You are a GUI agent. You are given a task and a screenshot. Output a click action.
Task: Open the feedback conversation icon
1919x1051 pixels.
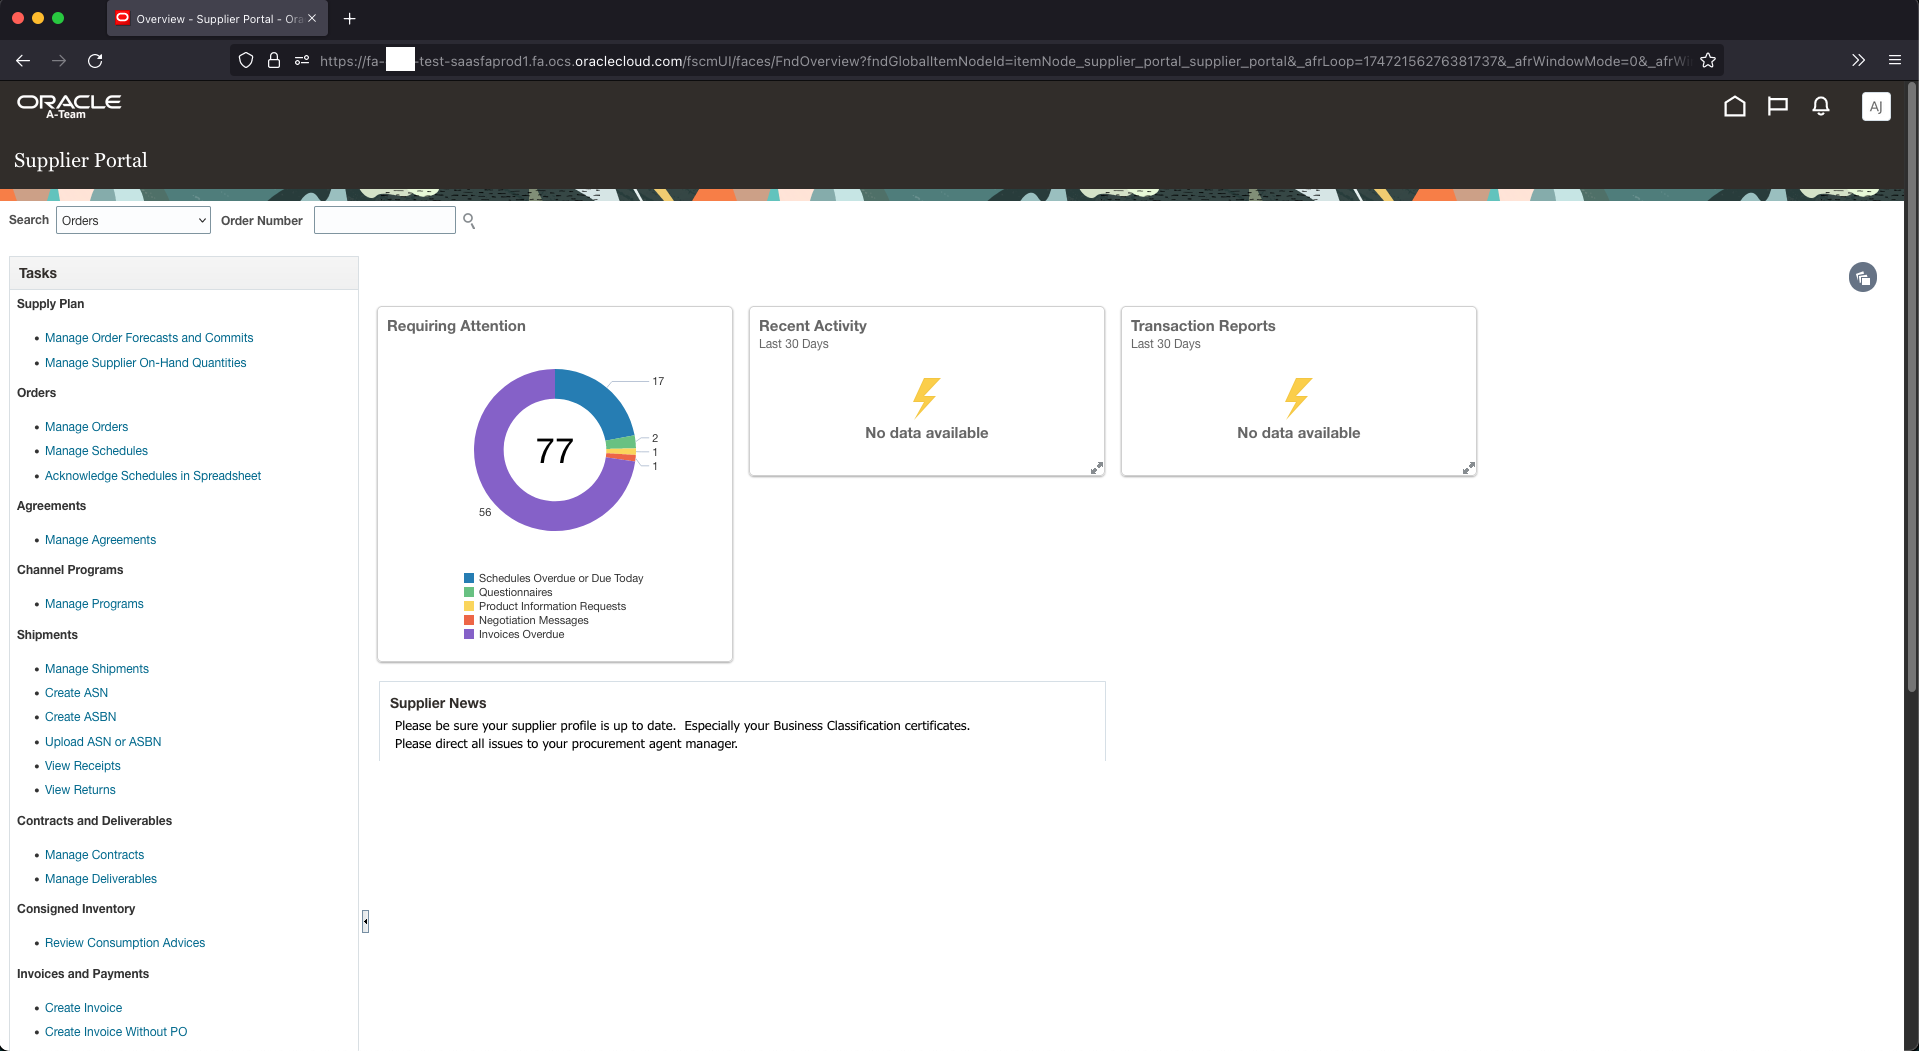(1778, 106)
